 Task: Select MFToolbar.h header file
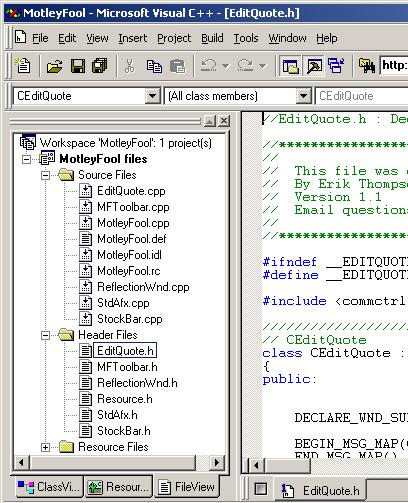[x=127, y=367]
